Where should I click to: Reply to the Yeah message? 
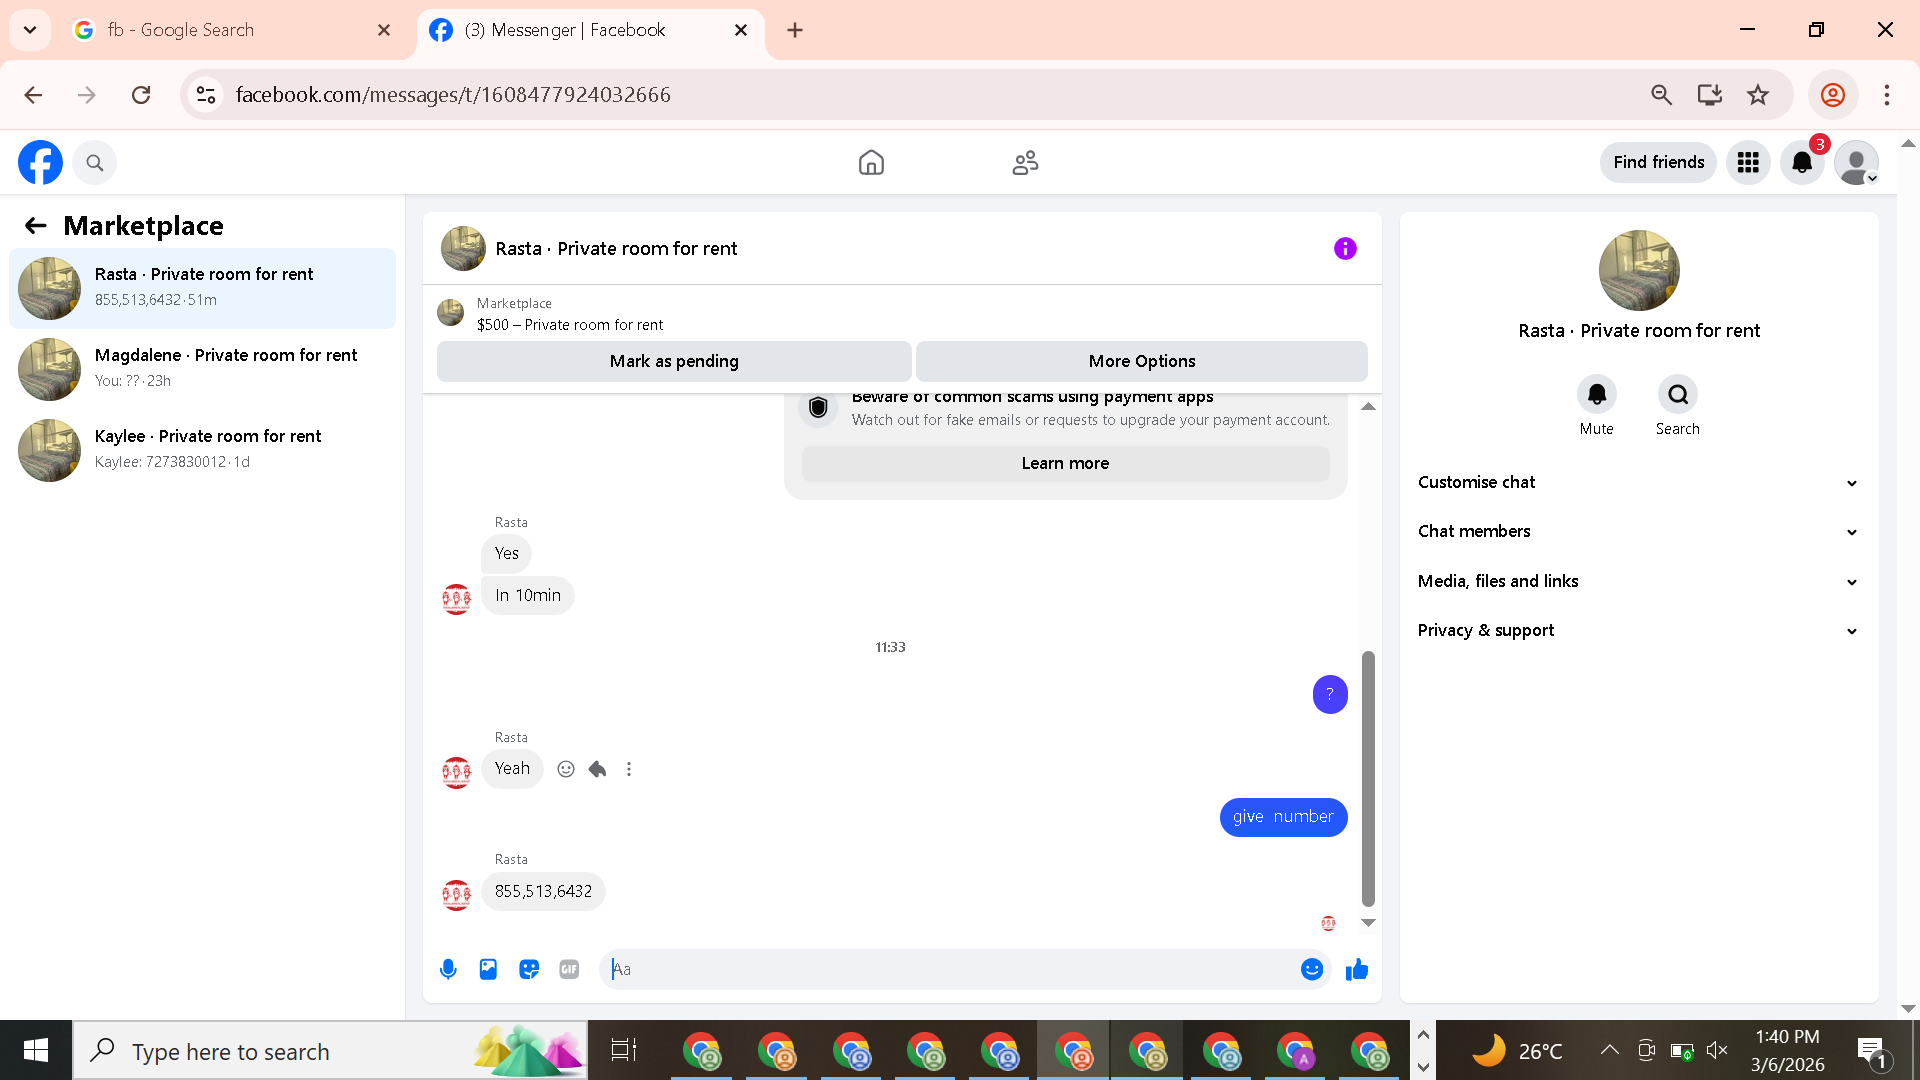[597, 769]
